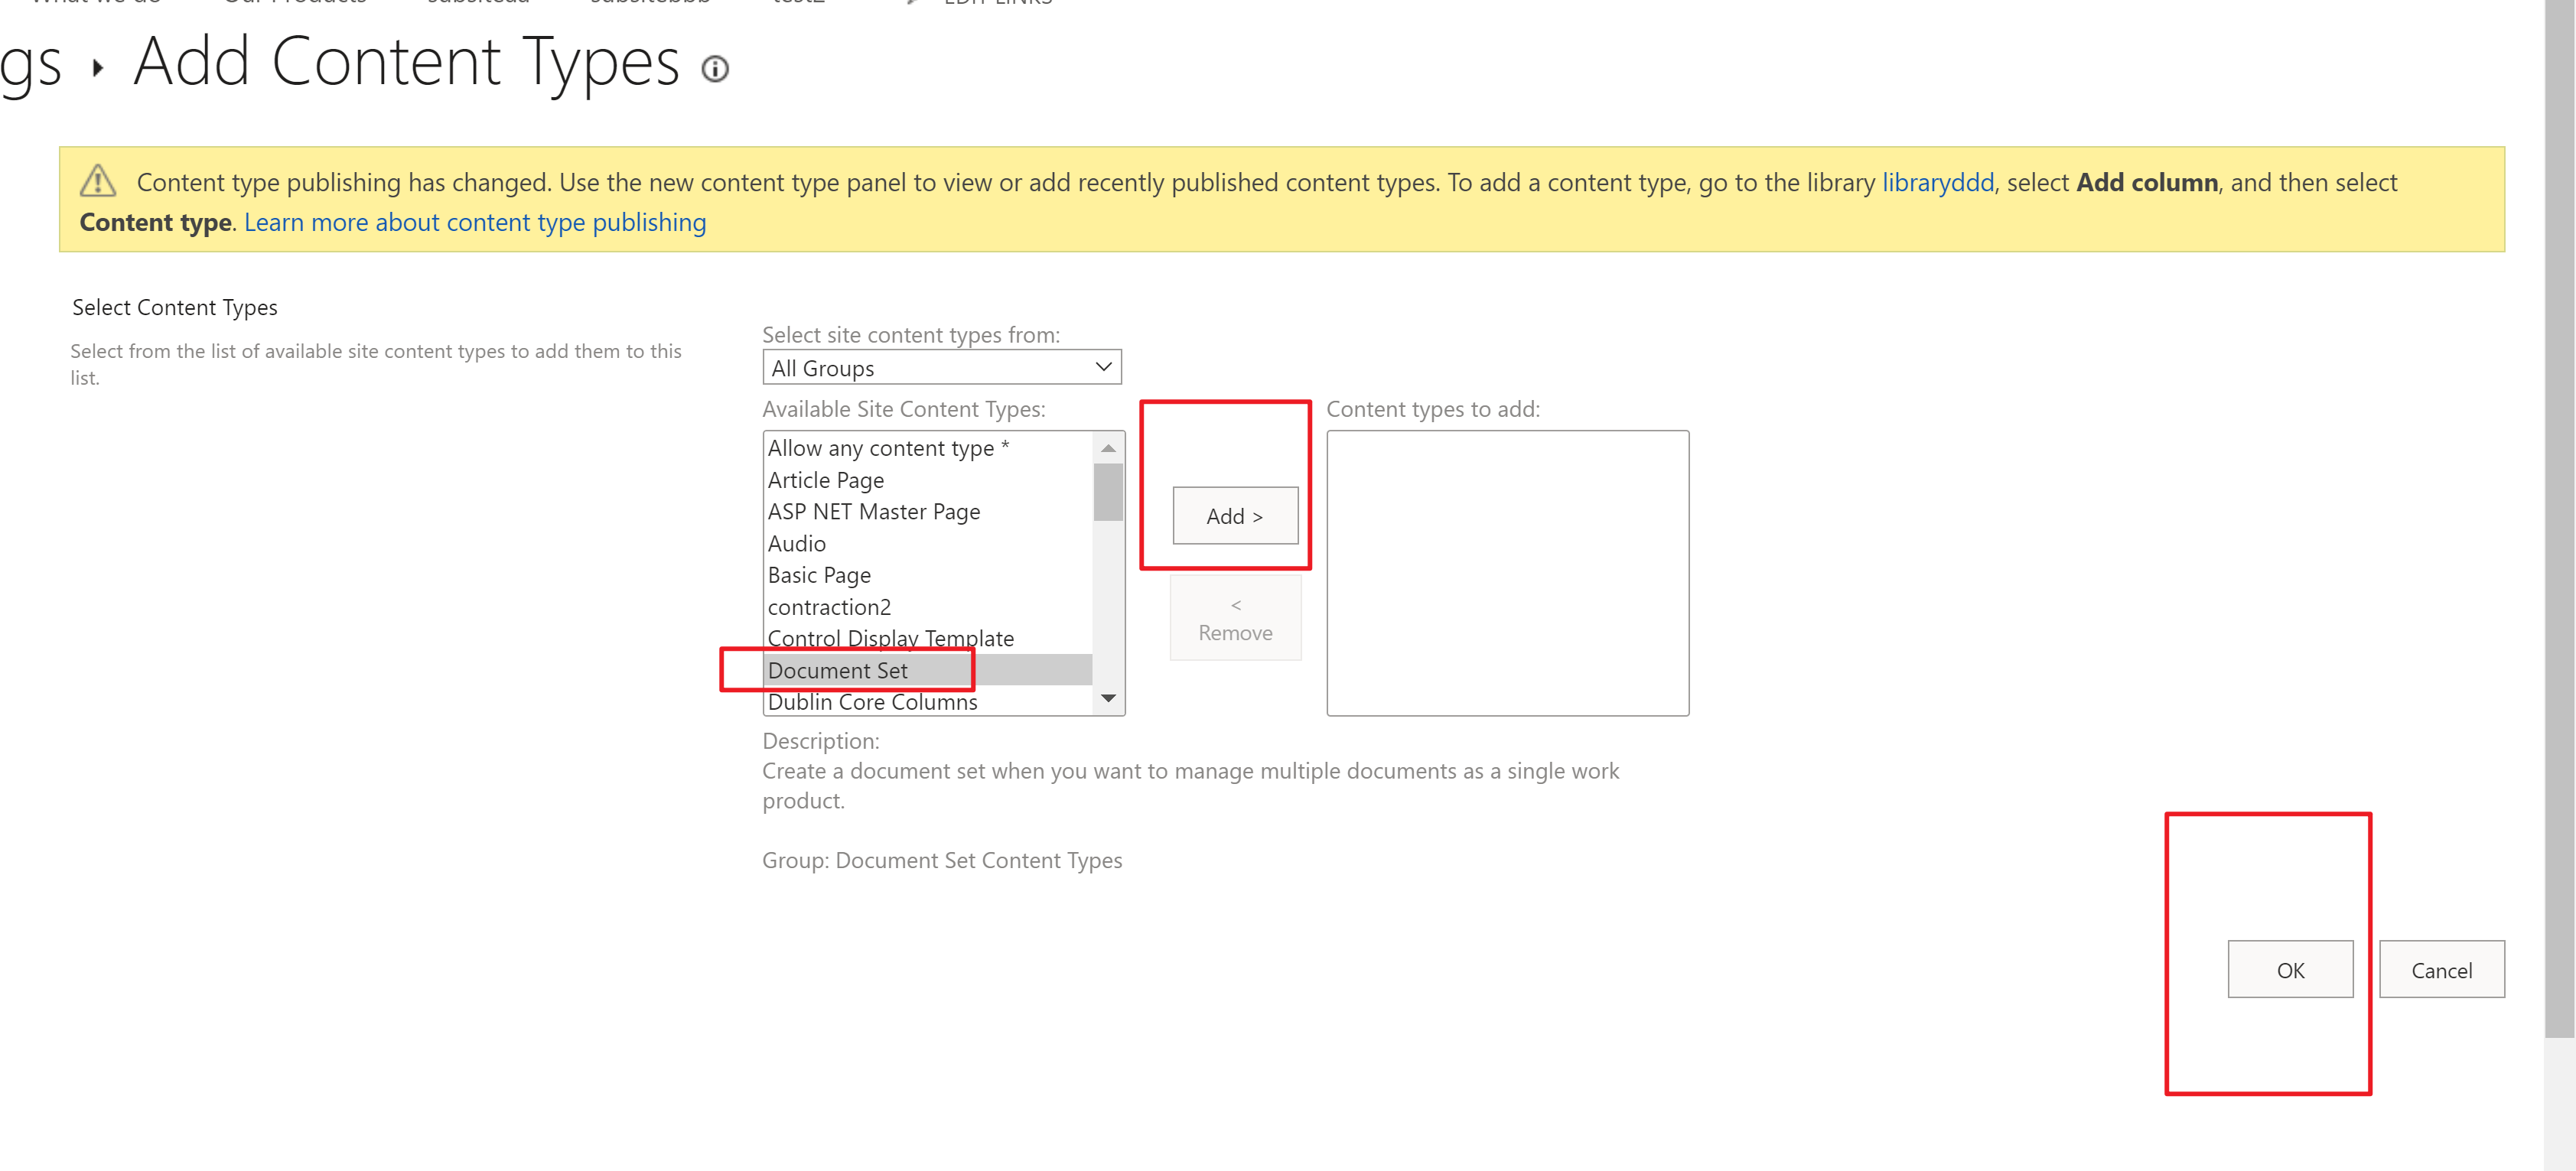Image resolution: width=2576 pixels, height=1171 pixels.
Task: Click list scrollbar up arrow
Action: [1108, 448]
